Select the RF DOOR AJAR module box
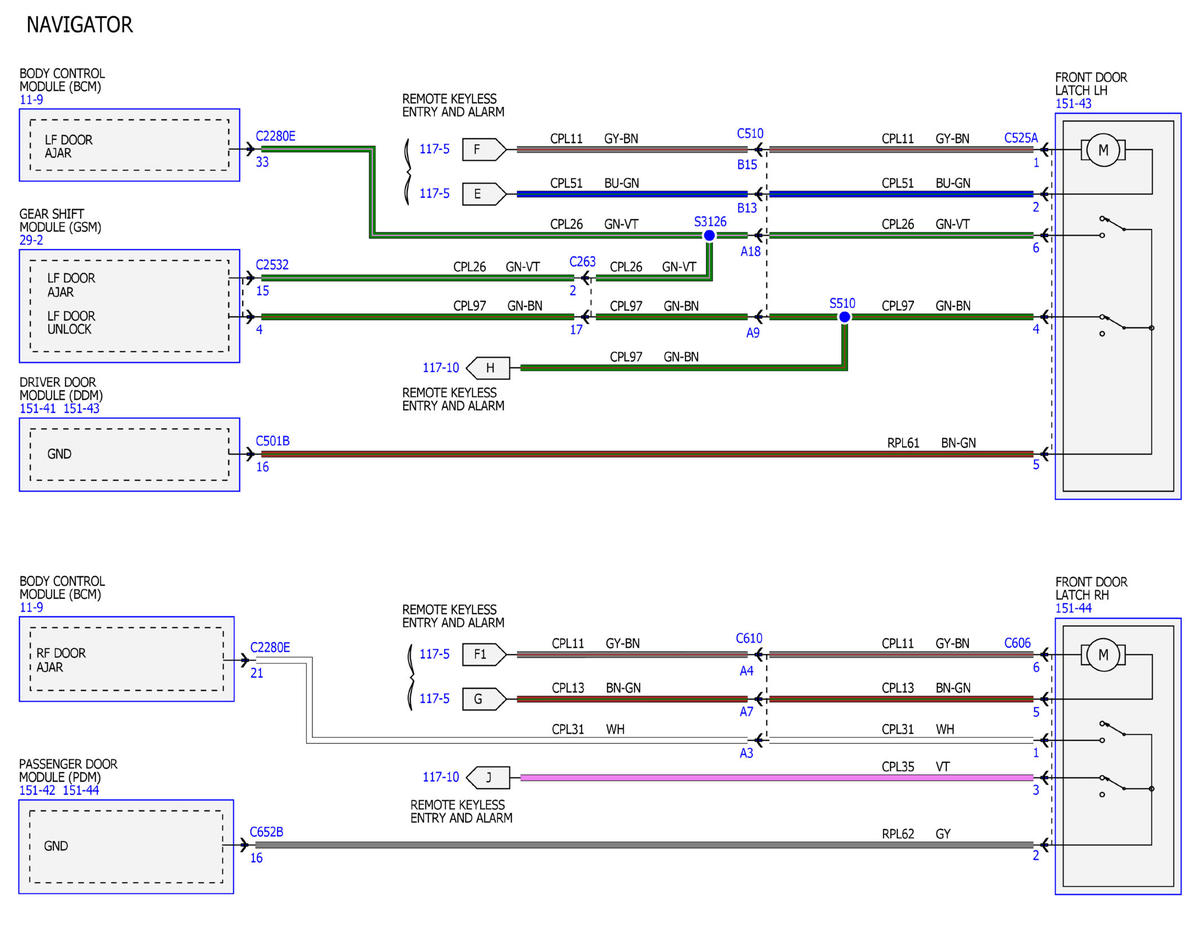The width and height of the screenshot is (1200, 927). (126, 659)
